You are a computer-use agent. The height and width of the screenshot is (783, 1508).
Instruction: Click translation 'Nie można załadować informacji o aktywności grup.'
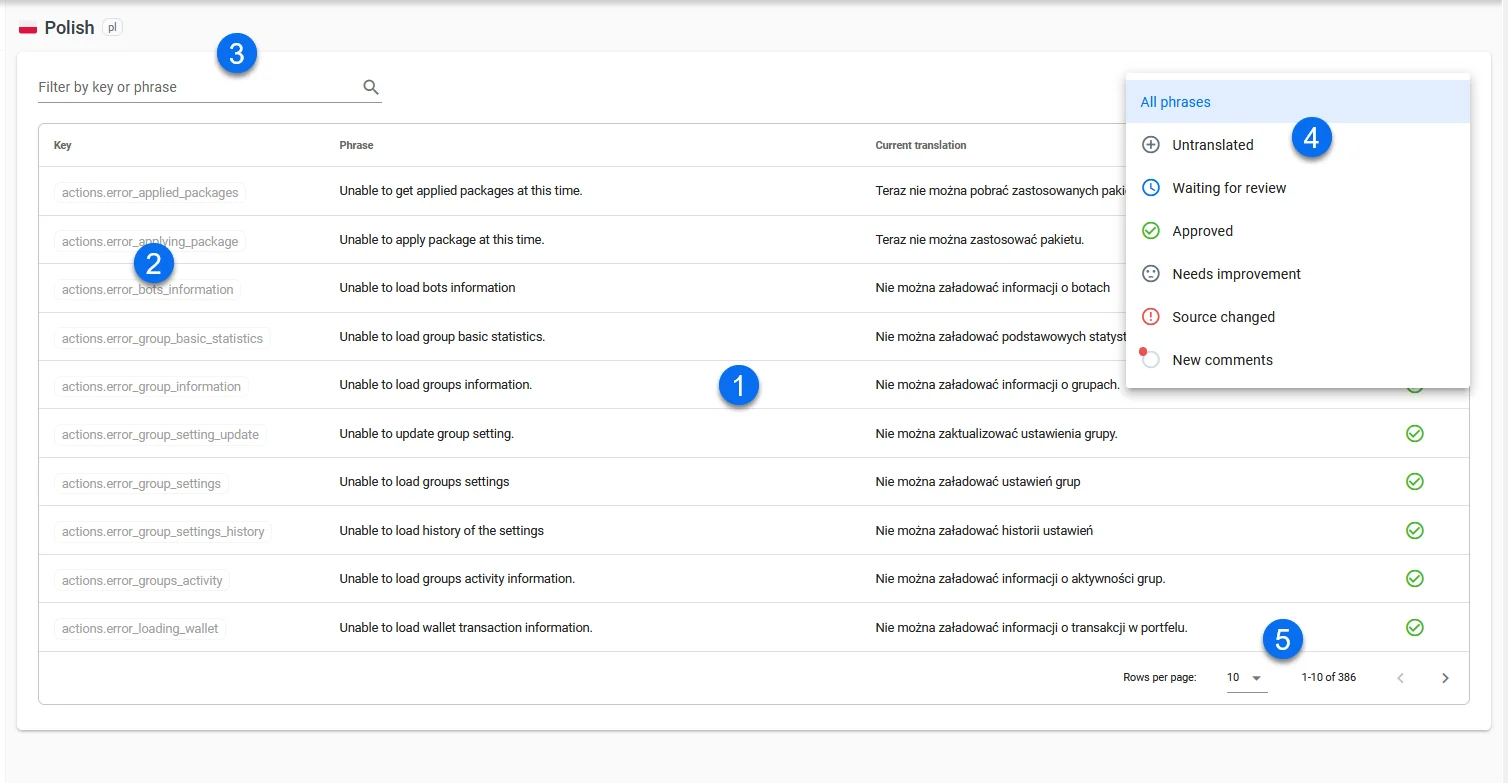tap(1020, 578)
